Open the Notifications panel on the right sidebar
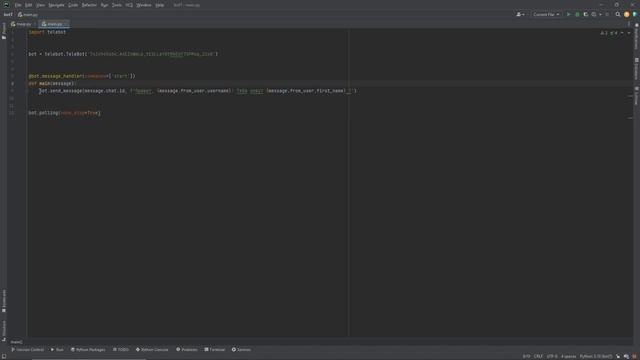 click(636, 36)
